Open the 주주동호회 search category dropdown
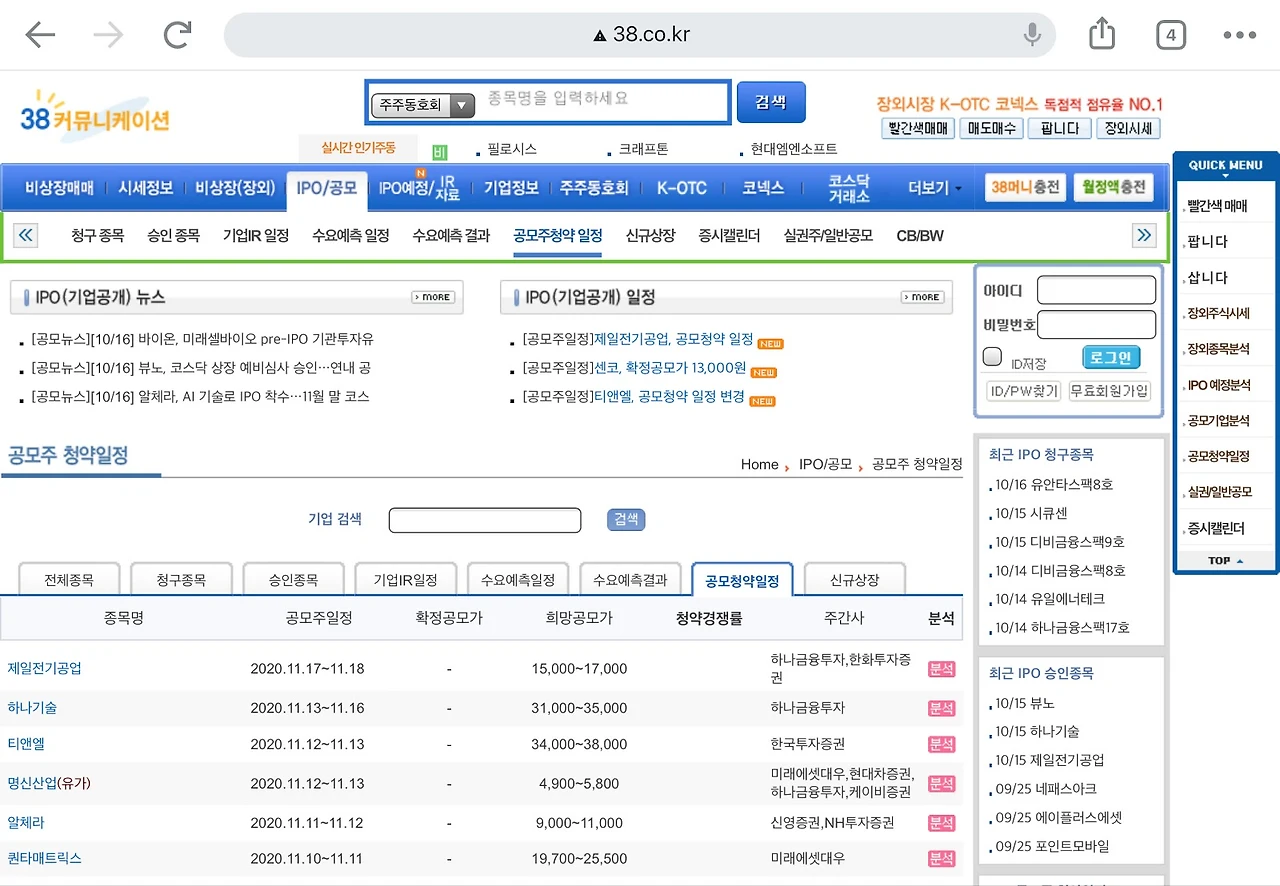1280x886 pixels. coord(422,105)
